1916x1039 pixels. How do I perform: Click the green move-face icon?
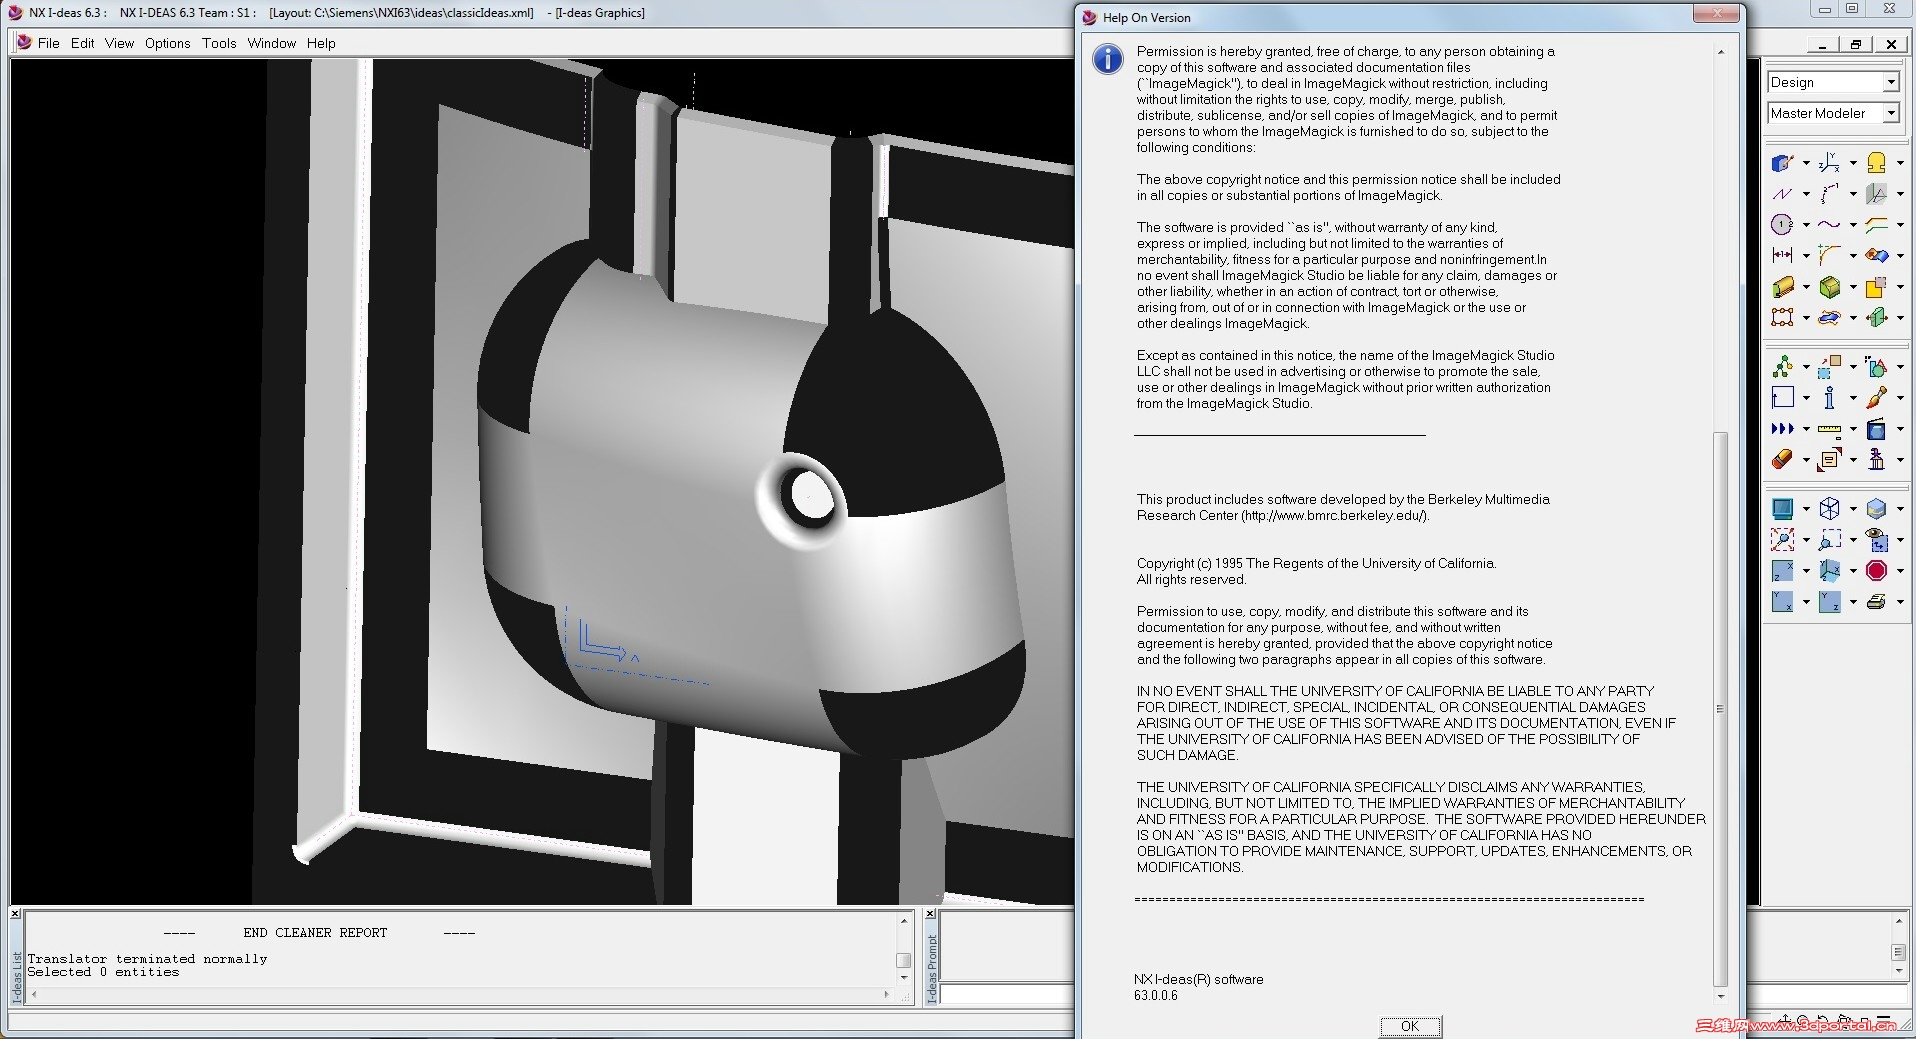(1876, 318)
